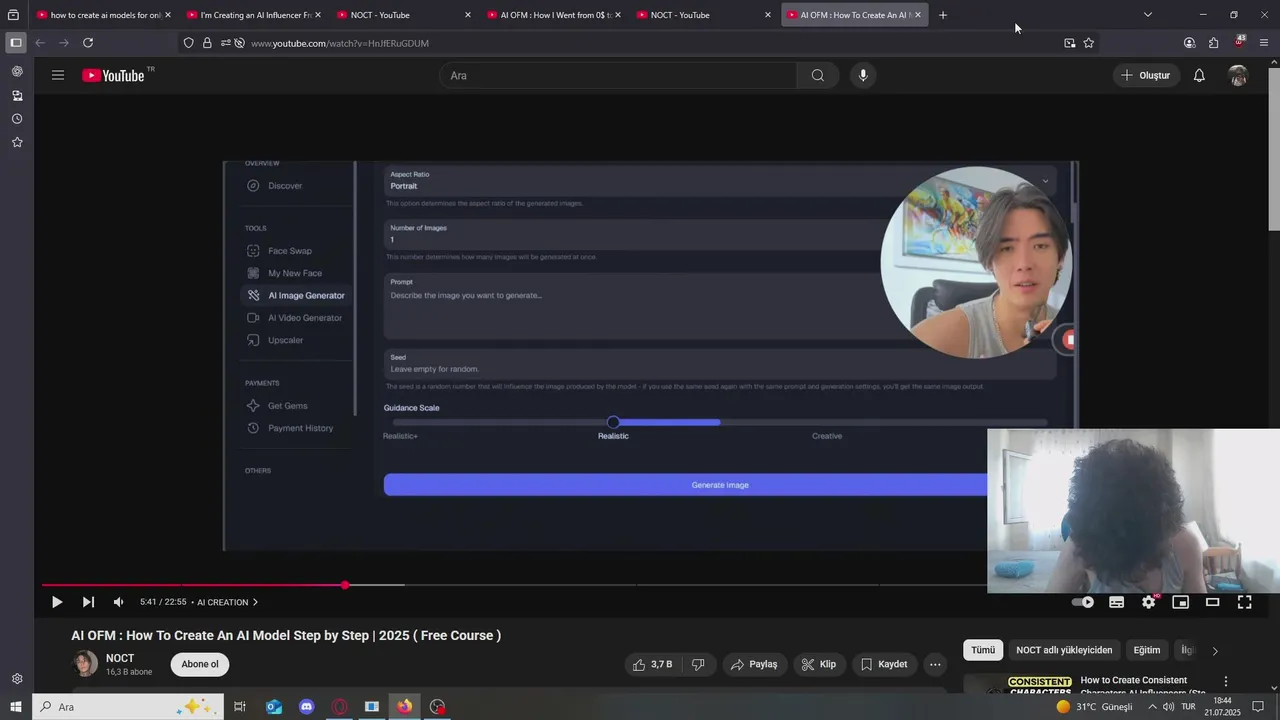The image size is (1280, 720).
Task: Toggle the browser sidebar panel
Action: tap(15, 43)
